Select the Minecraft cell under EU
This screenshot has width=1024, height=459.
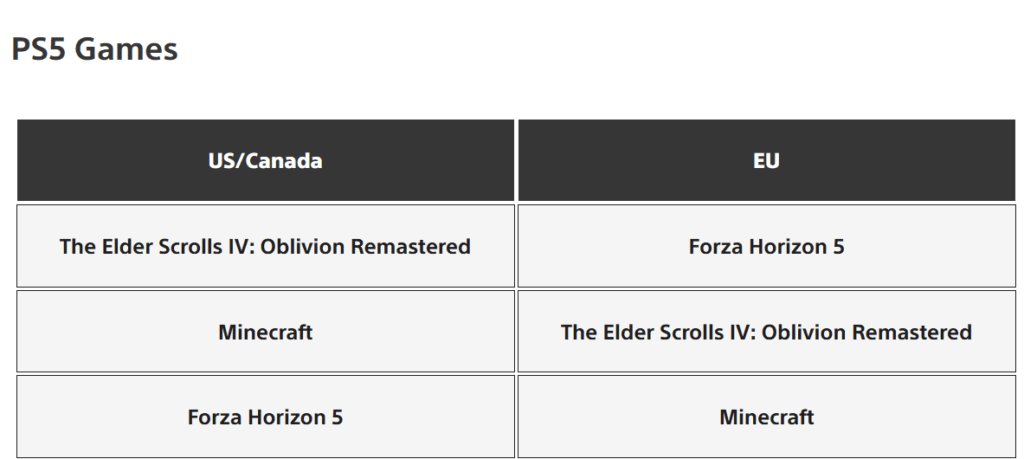pos(767,417)
